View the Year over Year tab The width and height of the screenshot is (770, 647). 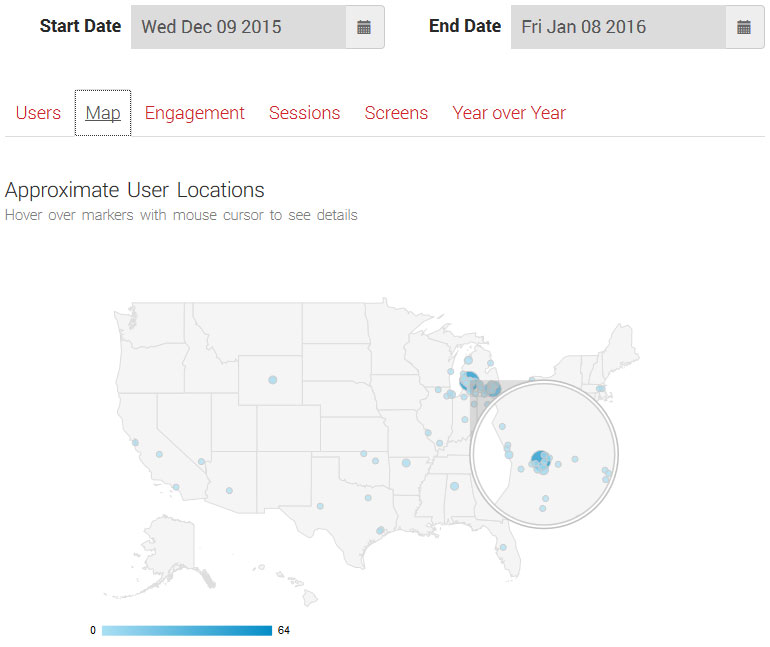tap(509, 113)
